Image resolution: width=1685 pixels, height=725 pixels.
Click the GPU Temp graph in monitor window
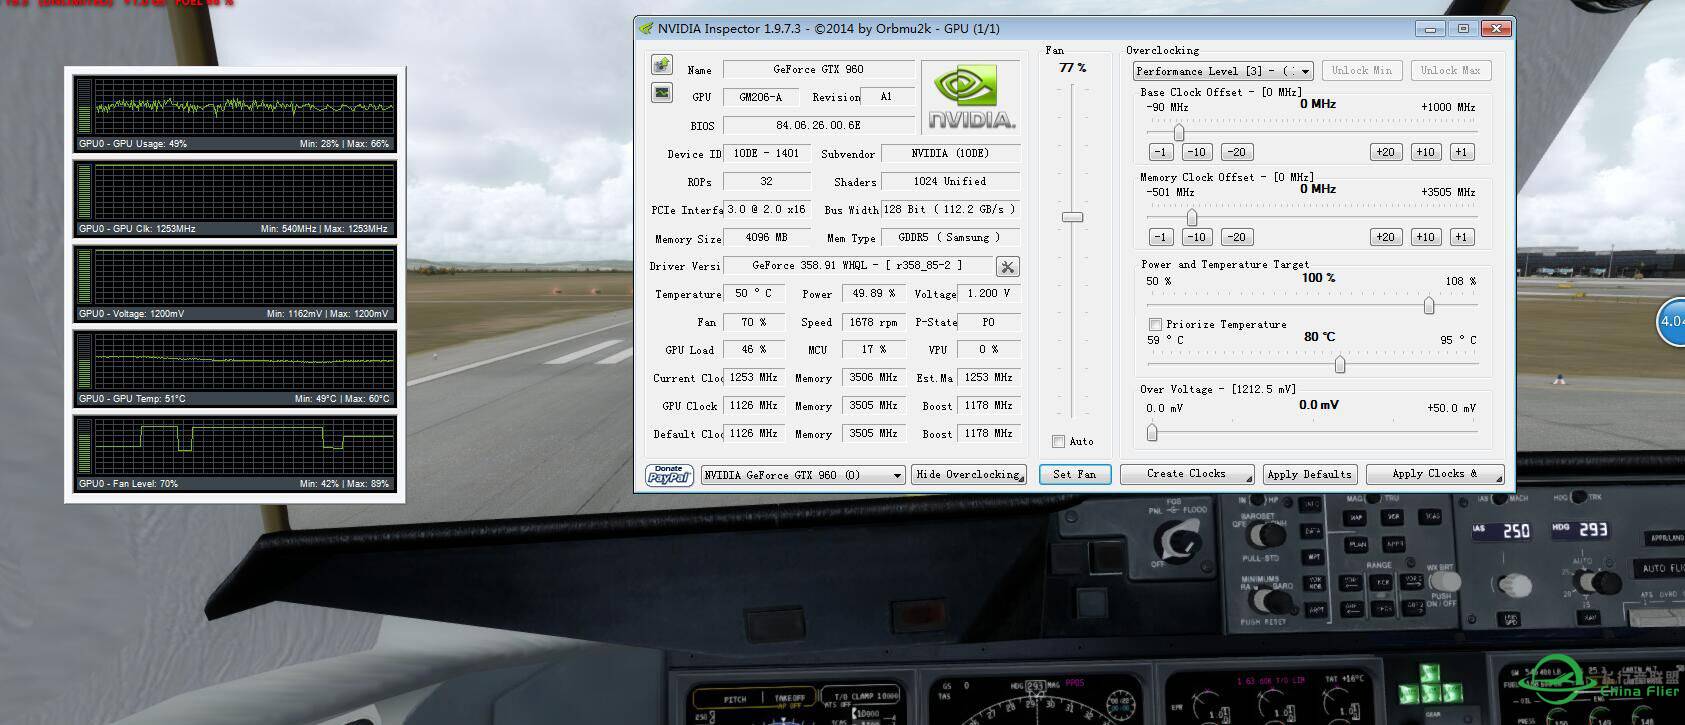235,368
